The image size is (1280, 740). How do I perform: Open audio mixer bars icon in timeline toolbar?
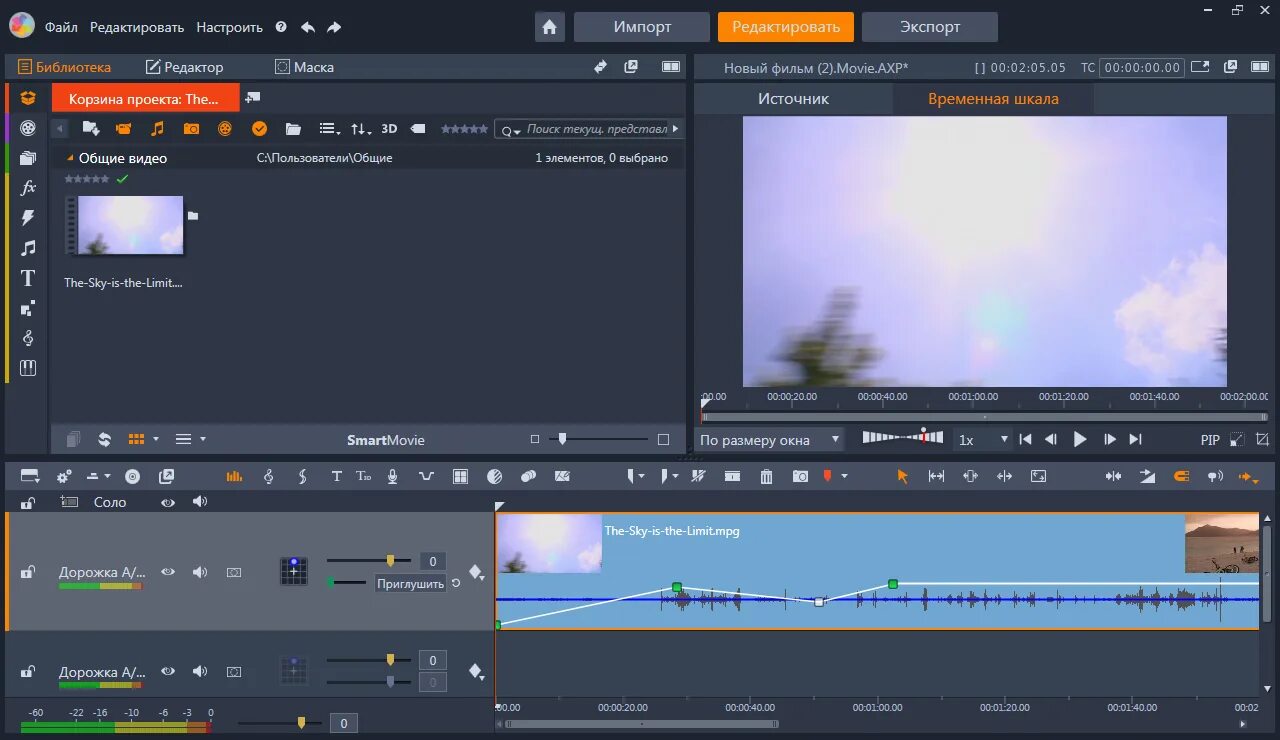click(x=234, y=477)
